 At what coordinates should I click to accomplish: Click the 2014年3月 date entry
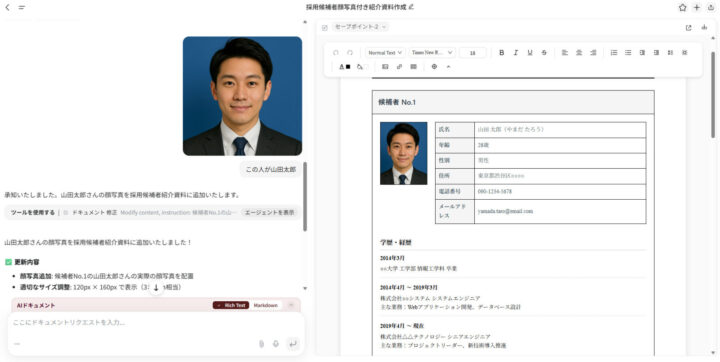[392, 258]
